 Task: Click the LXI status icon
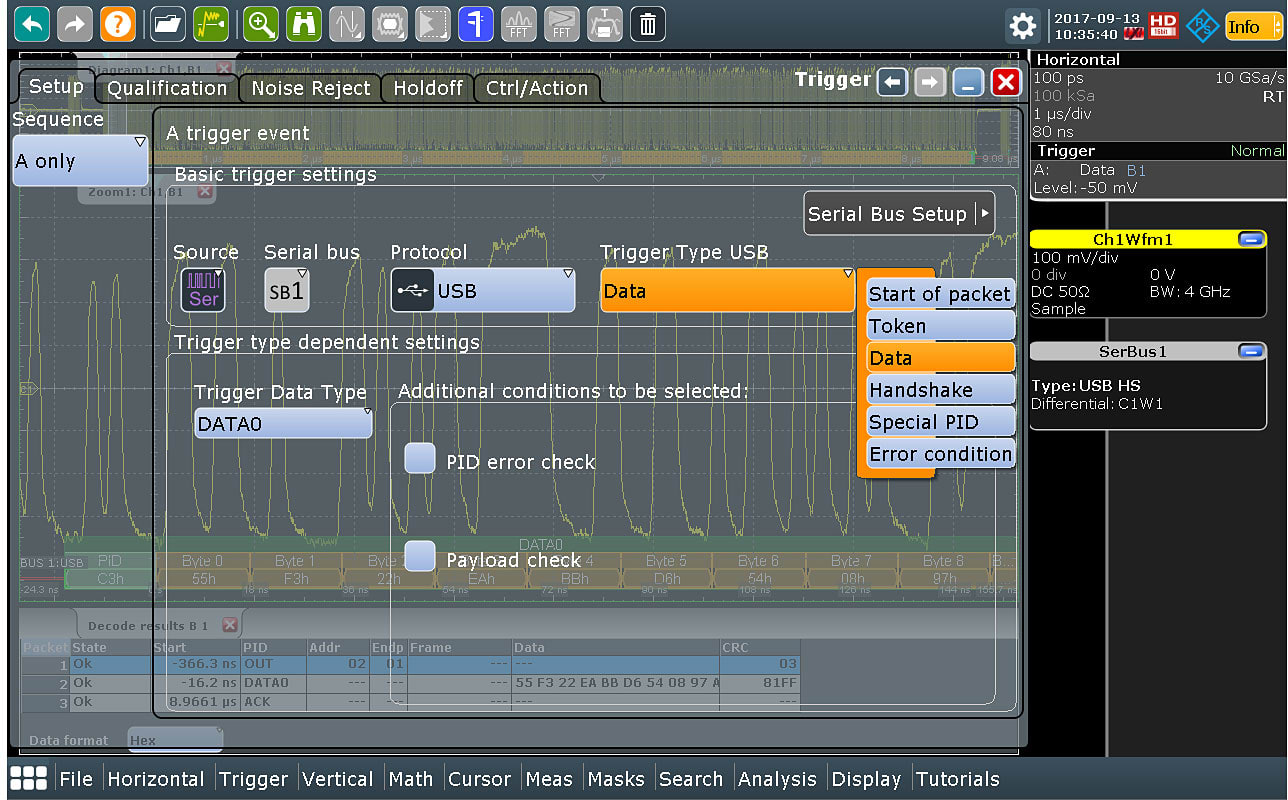[x=1134, y=34]
